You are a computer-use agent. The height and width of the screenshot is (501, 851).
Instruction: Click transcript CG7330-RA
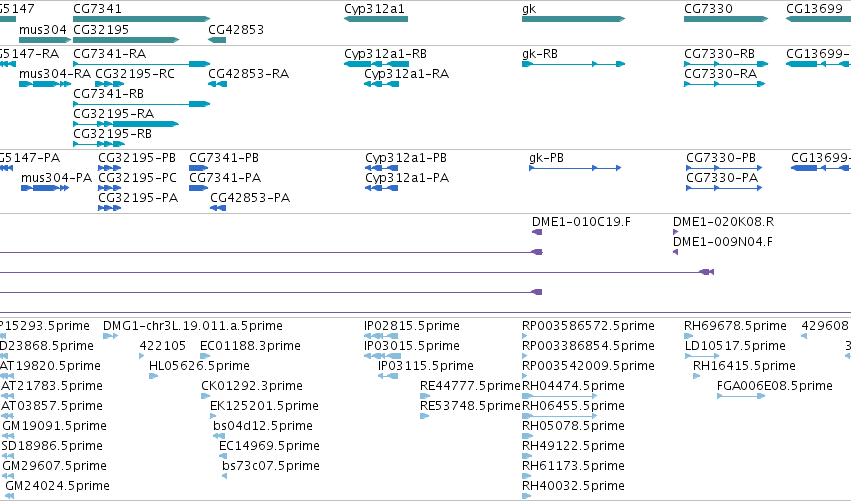click(725, 84)
